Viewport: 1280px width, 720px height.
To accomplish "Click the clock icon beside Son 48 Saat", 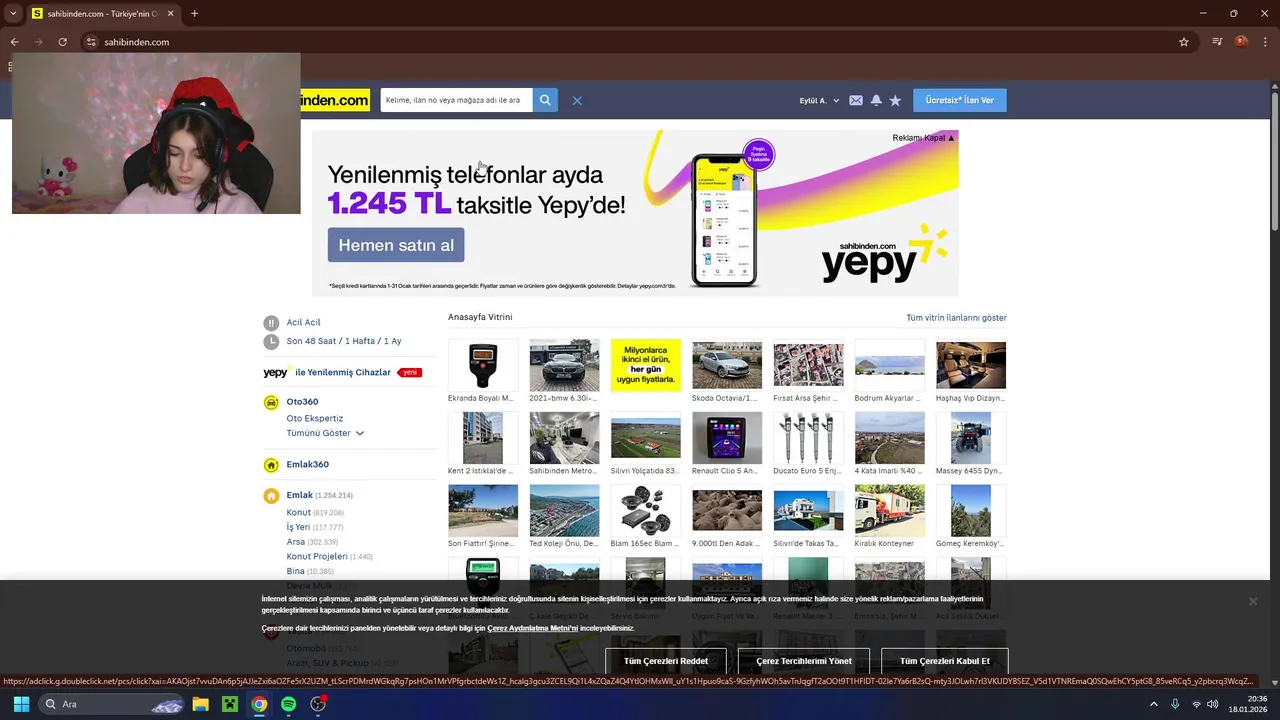I will point(271,342).
